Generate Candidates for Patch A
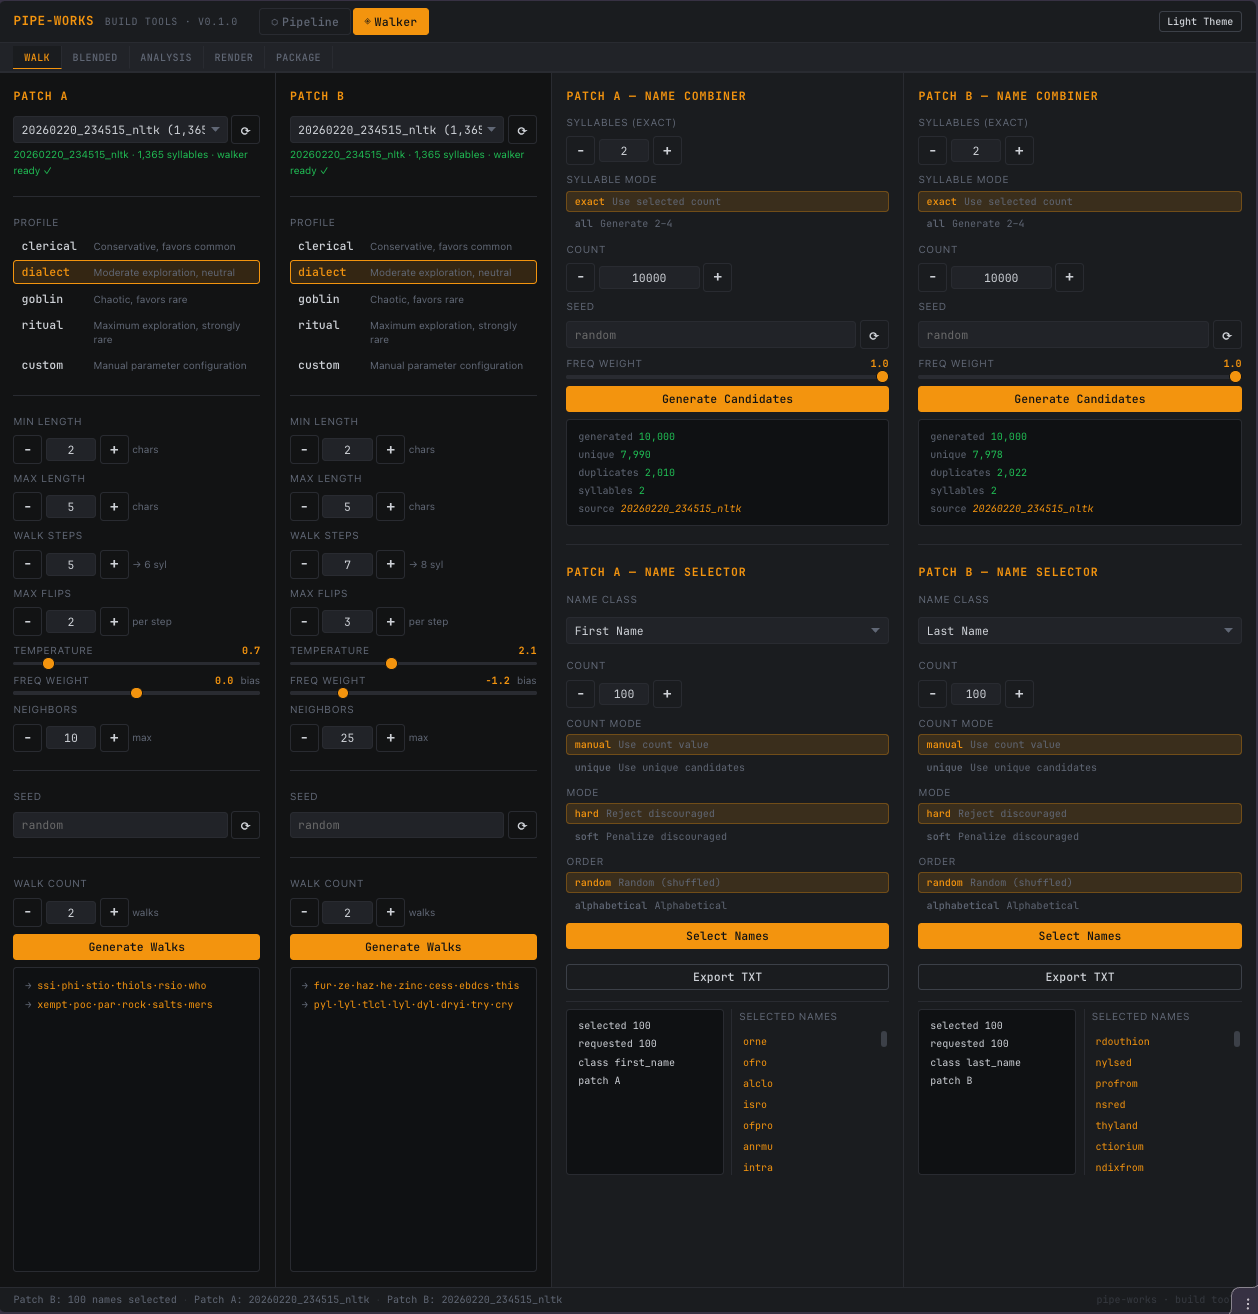 pos(727,399)
